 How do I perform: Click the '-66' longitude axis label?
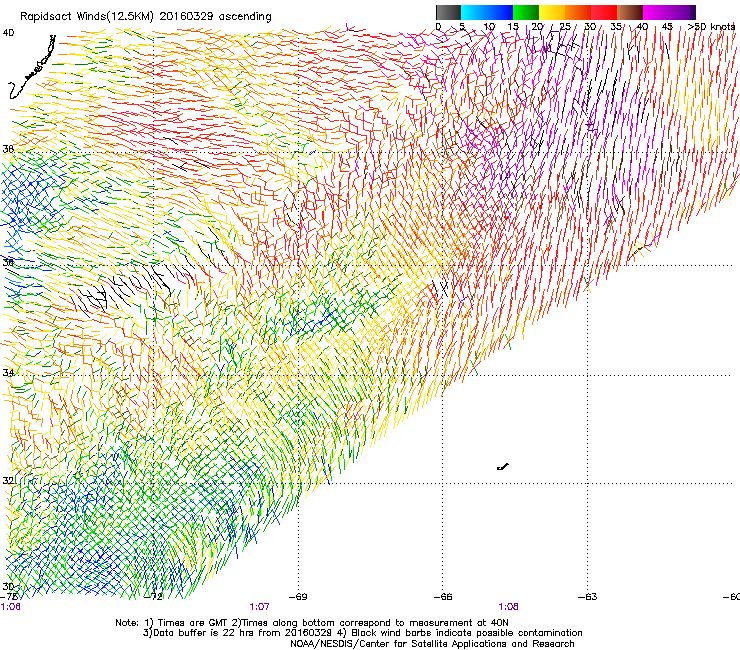tap(443, 597)
